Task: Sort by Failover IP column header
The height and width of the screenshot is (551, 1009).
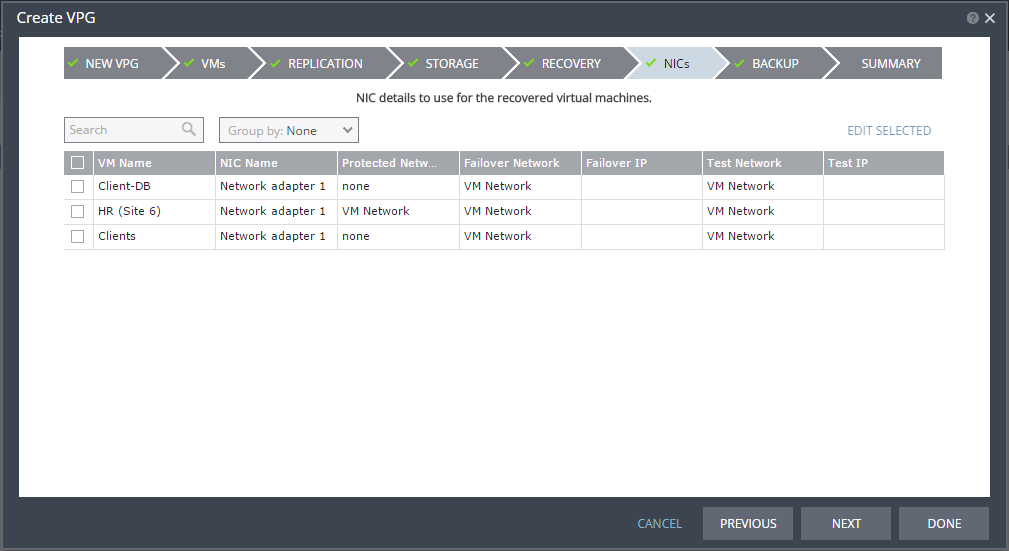Action: tap(642, 163)
